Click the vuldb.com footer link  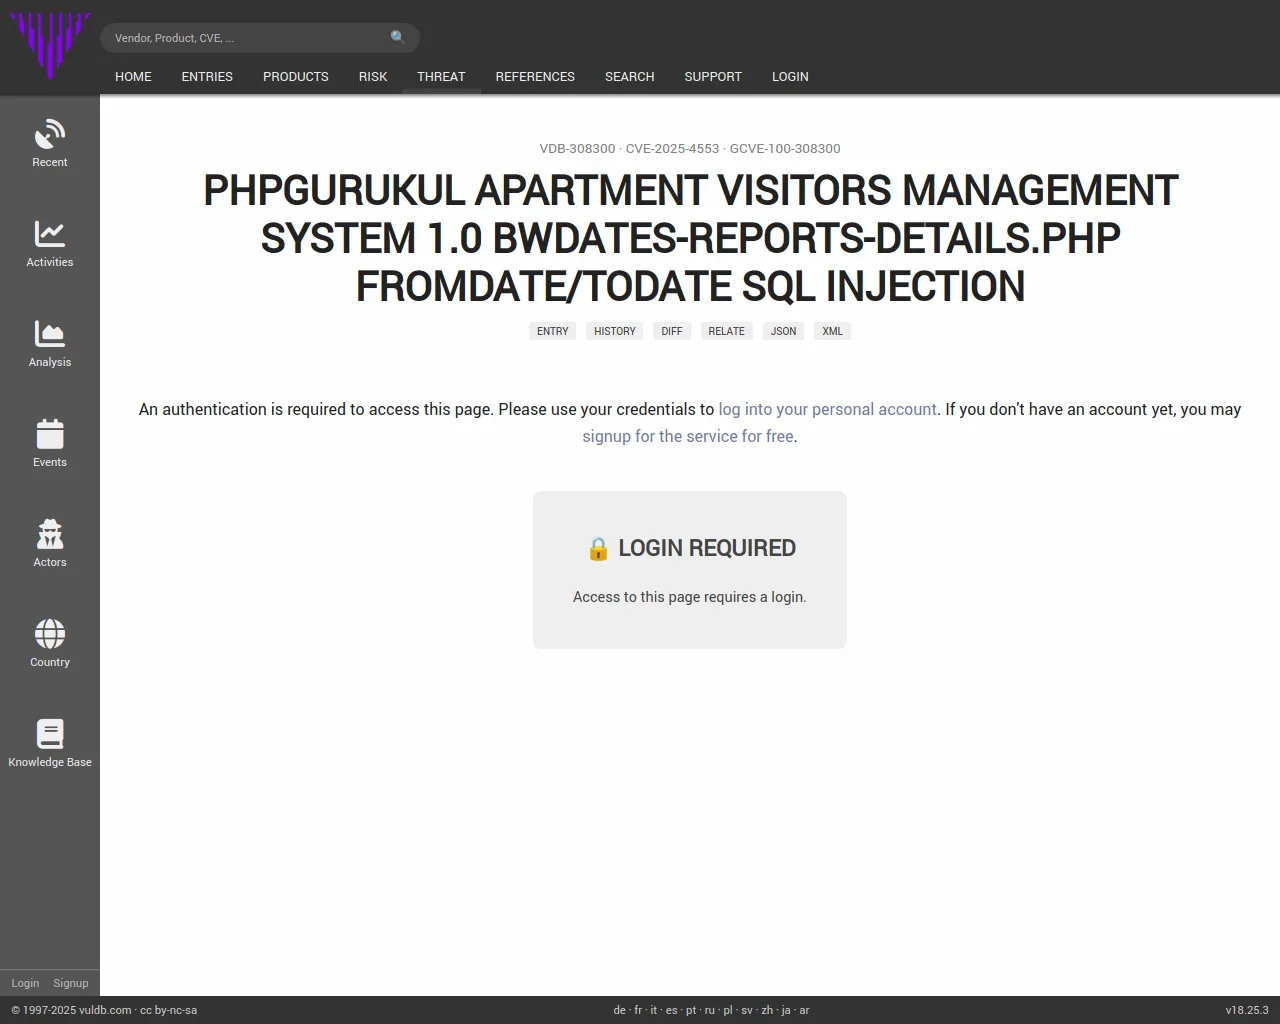coord(105,1010)
